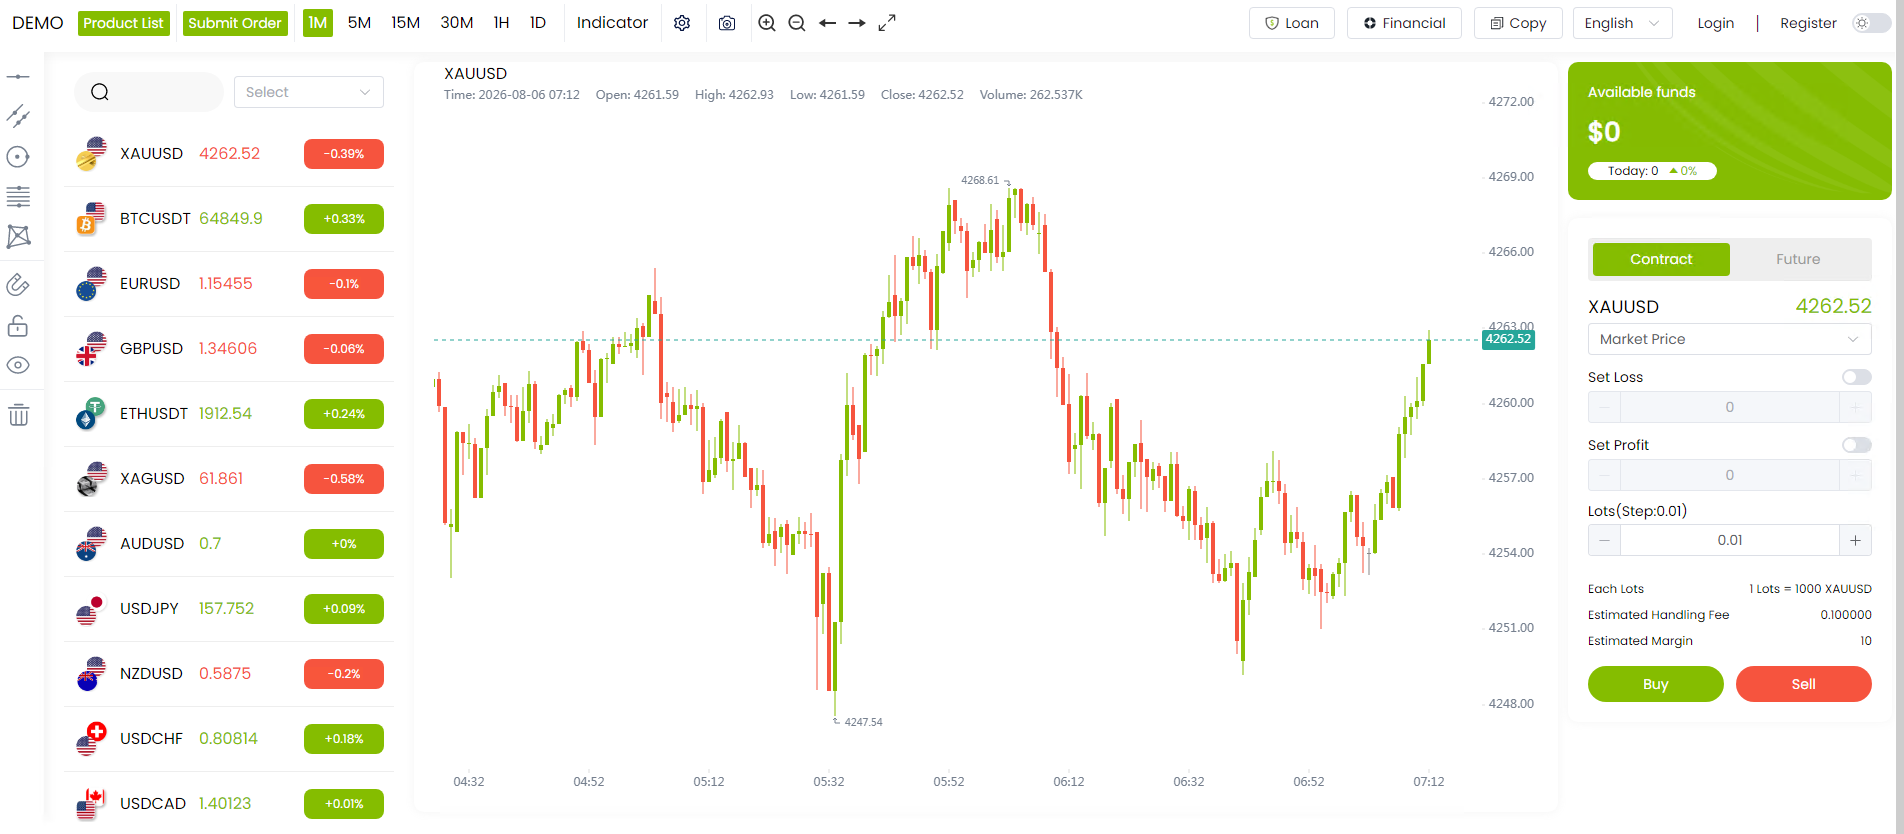Take a chart screenshot with camera icon

click(727, 23)
